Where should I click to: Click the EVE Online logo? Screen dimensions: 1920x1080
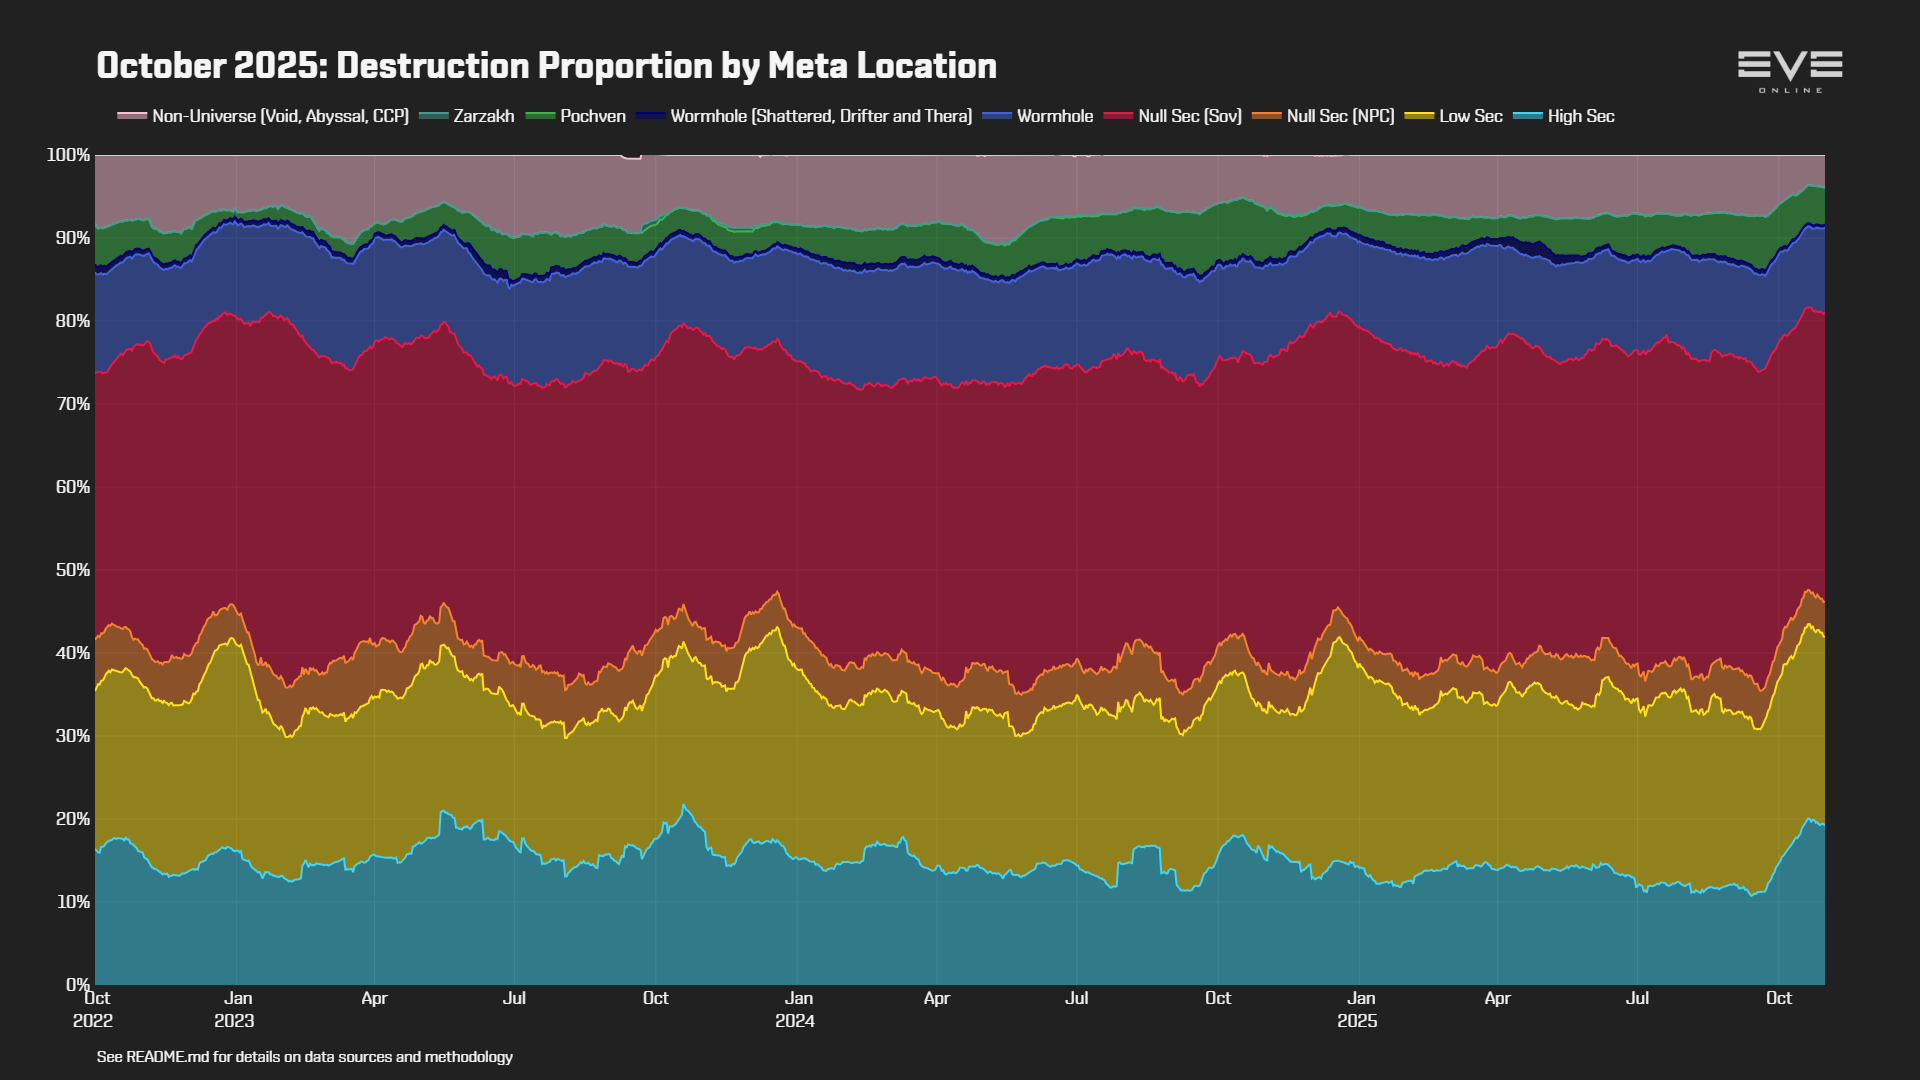click(x=1790, y=71)
